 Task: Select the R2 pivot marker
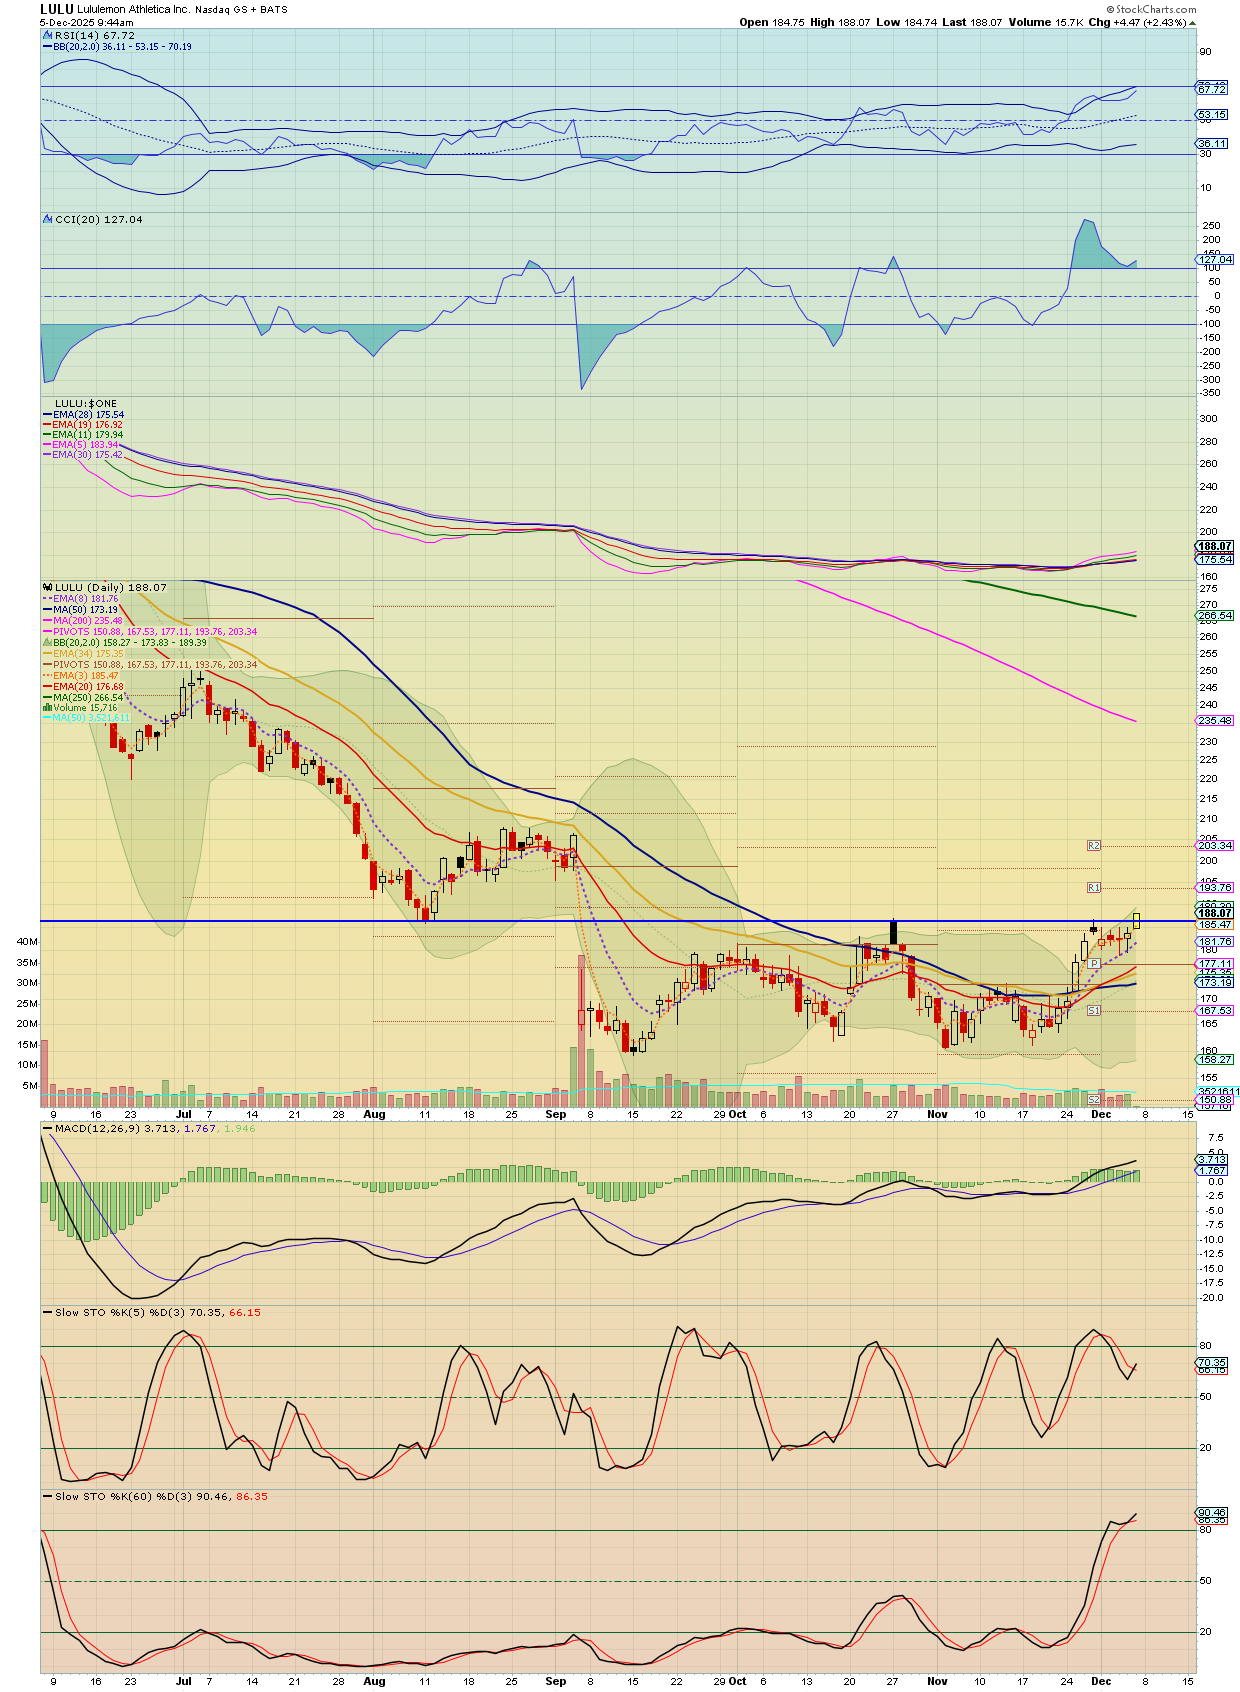click(1093, 846)
